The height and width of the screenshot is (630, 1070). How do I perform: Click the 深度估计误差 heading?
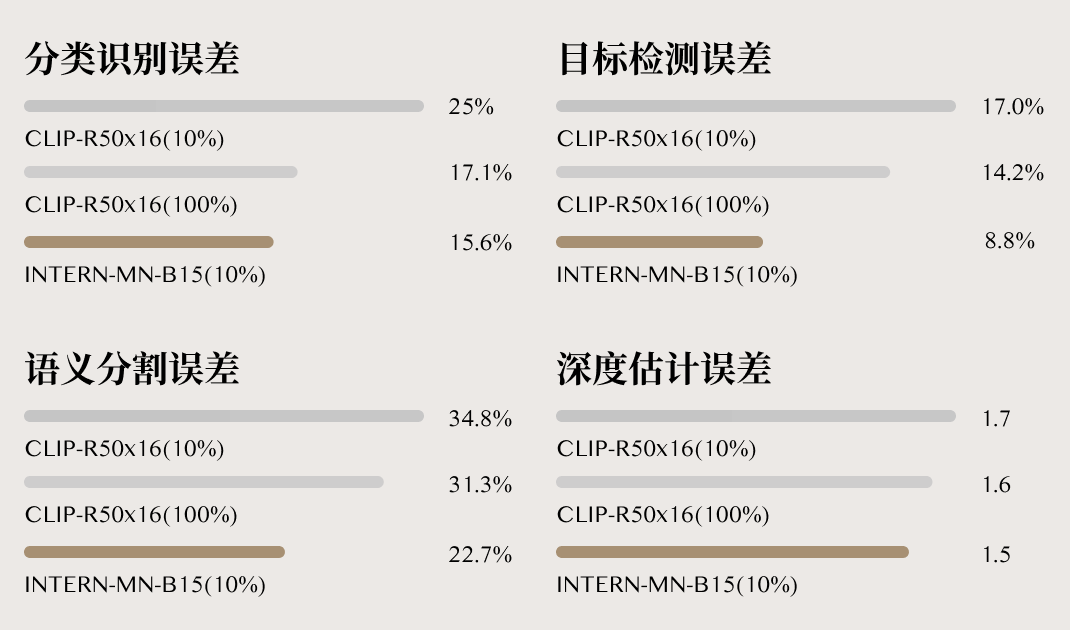(x=664, y=369)
